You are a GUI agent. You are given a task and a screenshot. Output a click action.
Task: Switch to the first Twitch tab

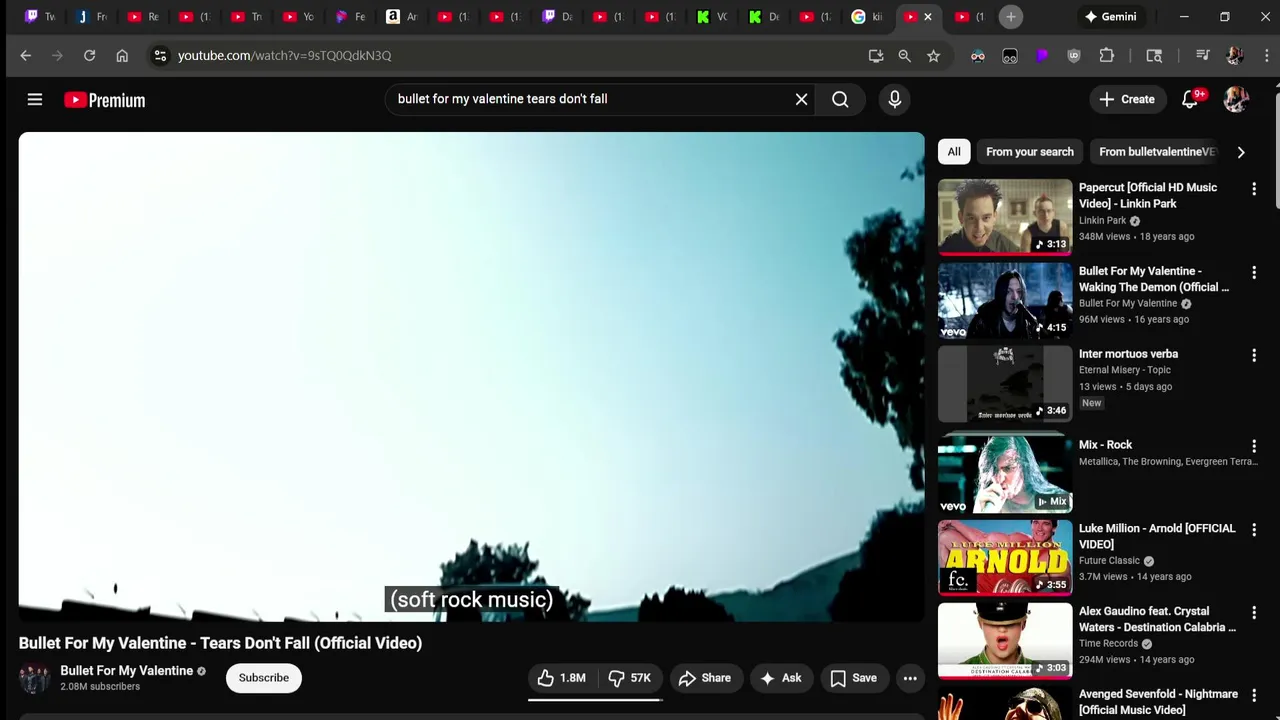pos(40,17)
